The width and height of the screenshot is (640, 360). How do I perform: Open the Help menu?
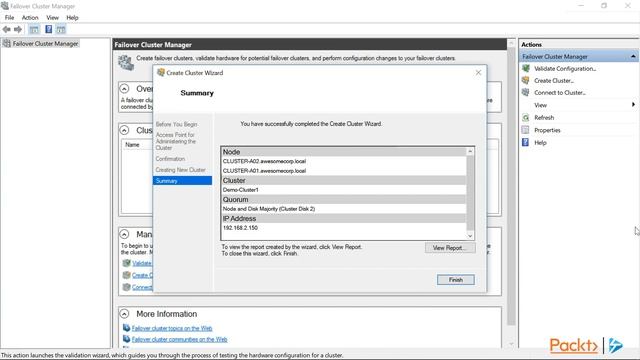(x=72, y=18)
